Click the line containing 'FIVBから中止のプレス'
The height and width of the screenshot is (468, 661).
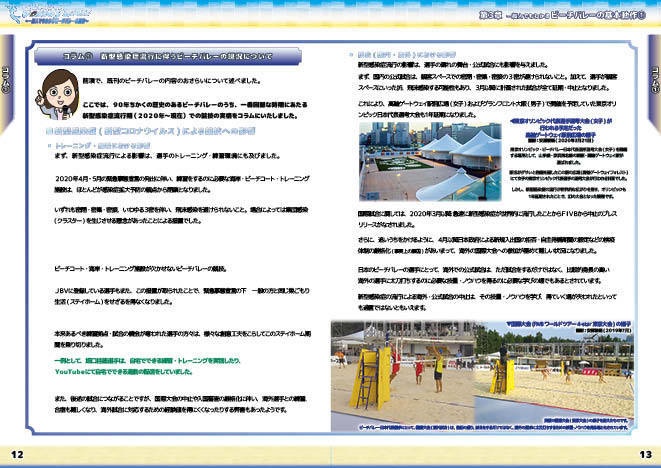(487, 214)
